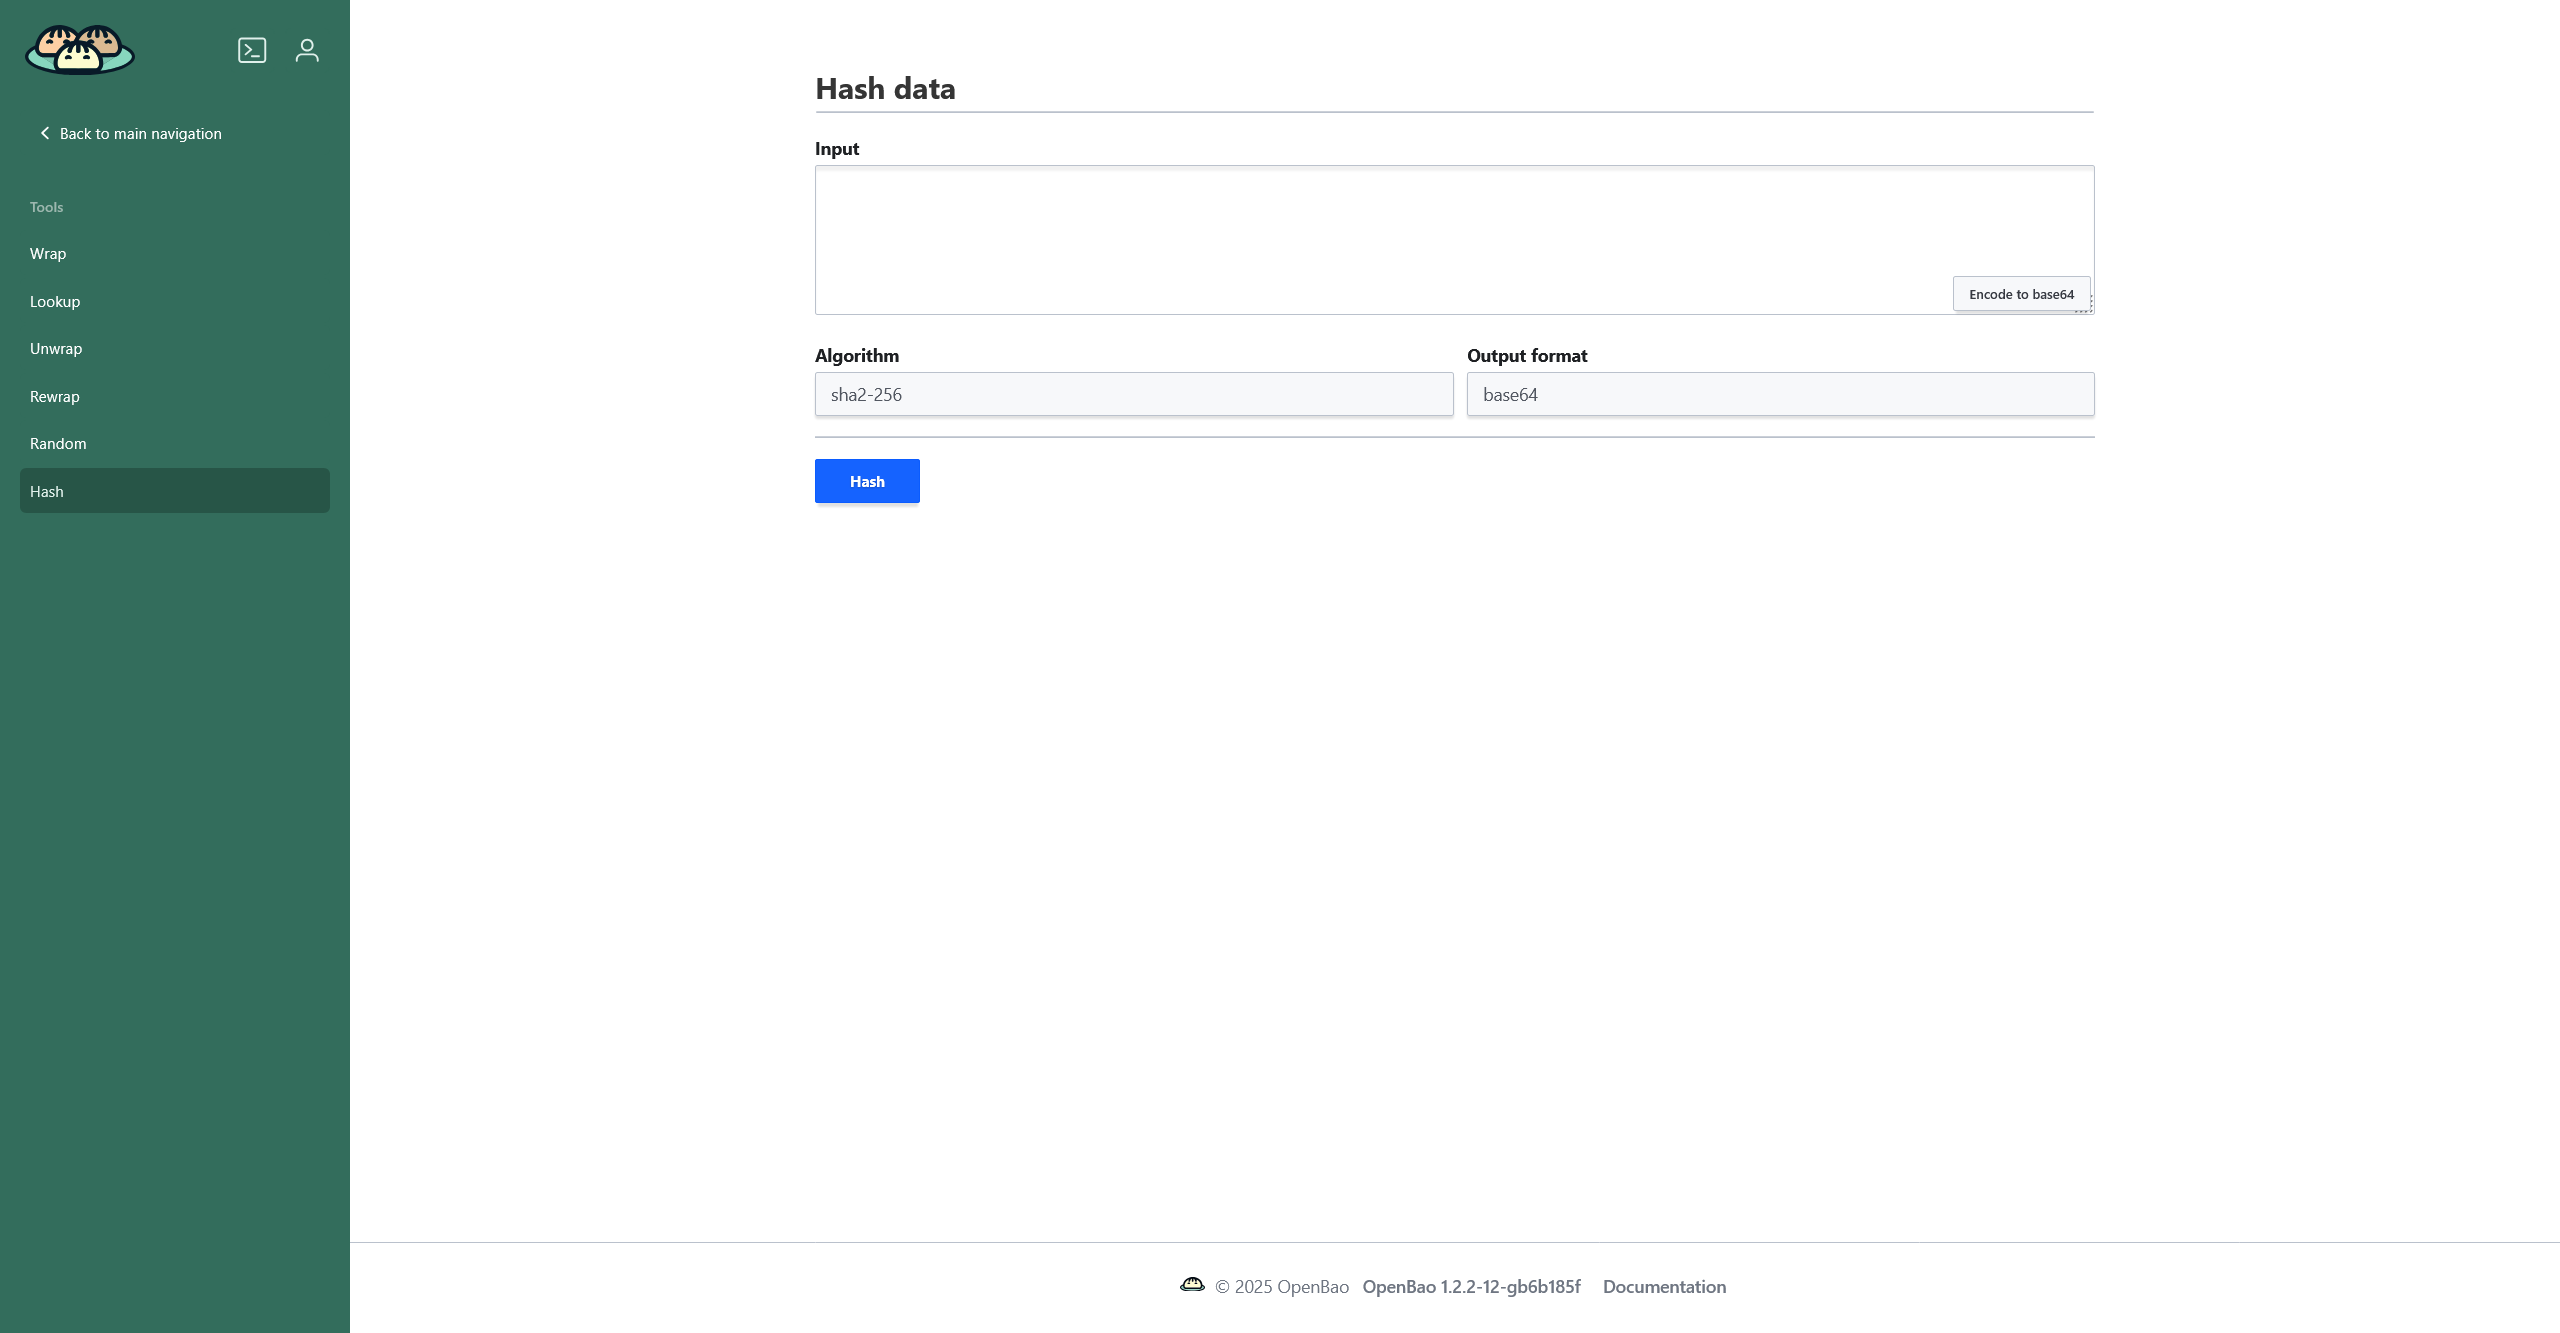This screenshot has height=1333, width=2560.
Task: Open the user account menu icon
Action: tap(306, 49)
